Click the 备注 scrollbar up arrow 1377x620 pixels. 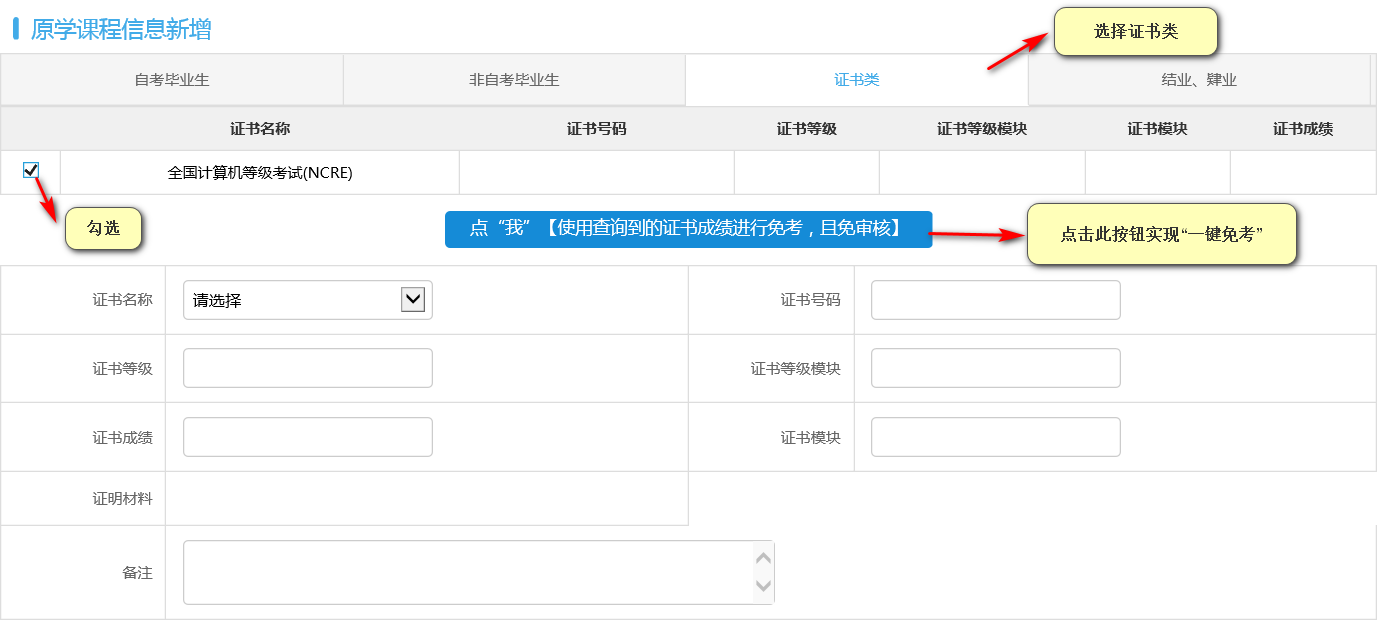(x=764, y=558)
